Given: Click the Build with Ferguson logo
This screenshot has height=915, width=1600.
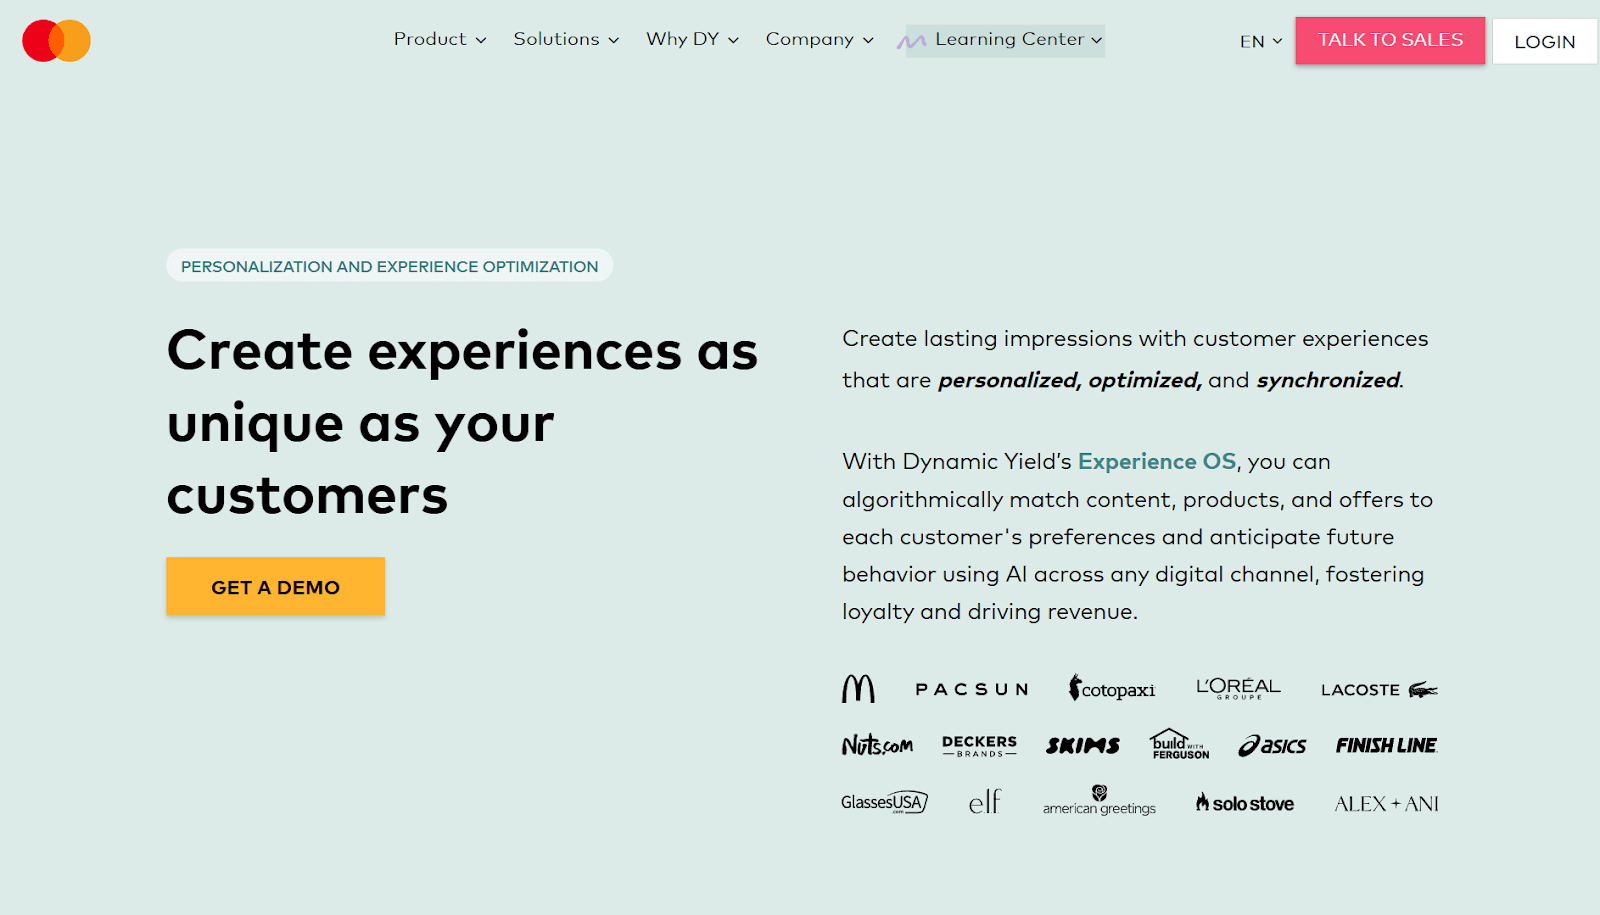Looking at the screenshot, I should click(1180, 744).
